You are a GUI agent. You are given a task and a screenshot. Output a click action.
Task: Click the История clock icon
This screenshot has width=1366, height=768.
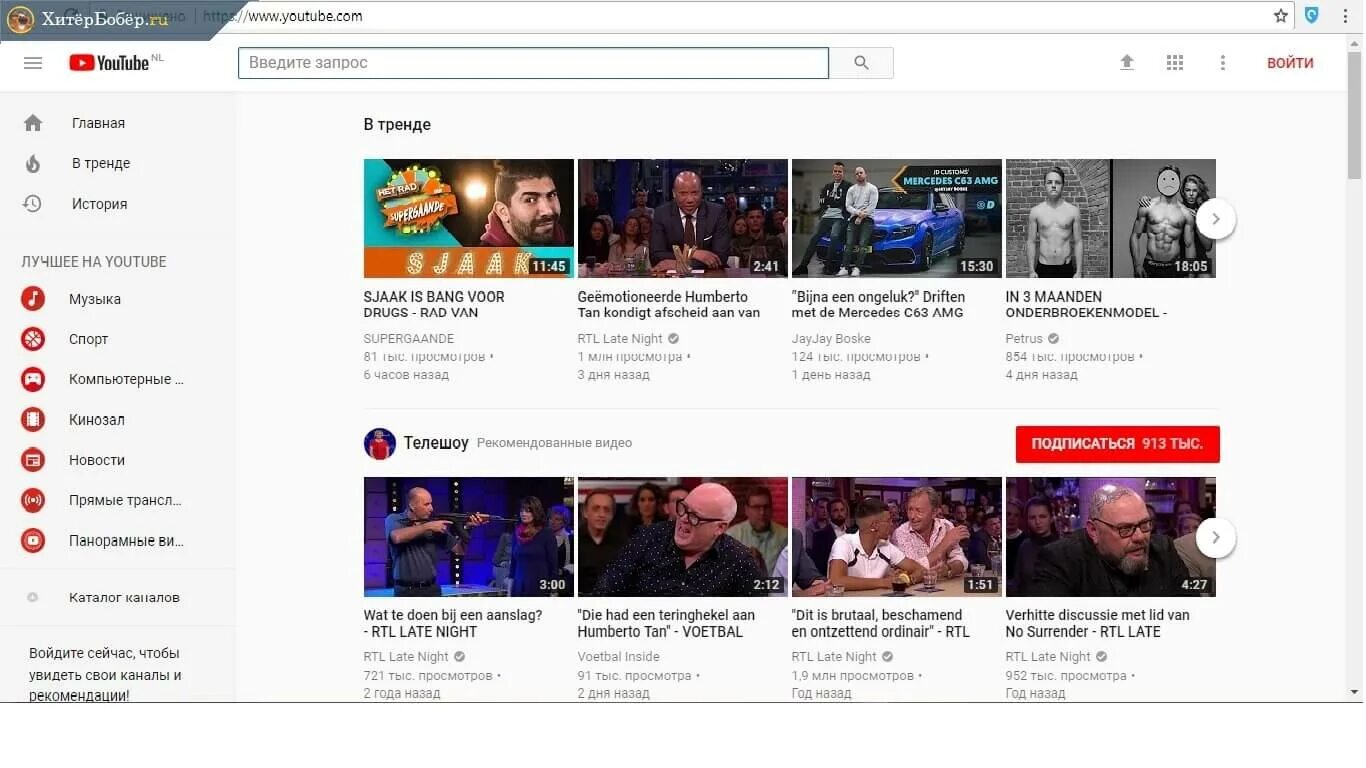click(x=33, y=204)
